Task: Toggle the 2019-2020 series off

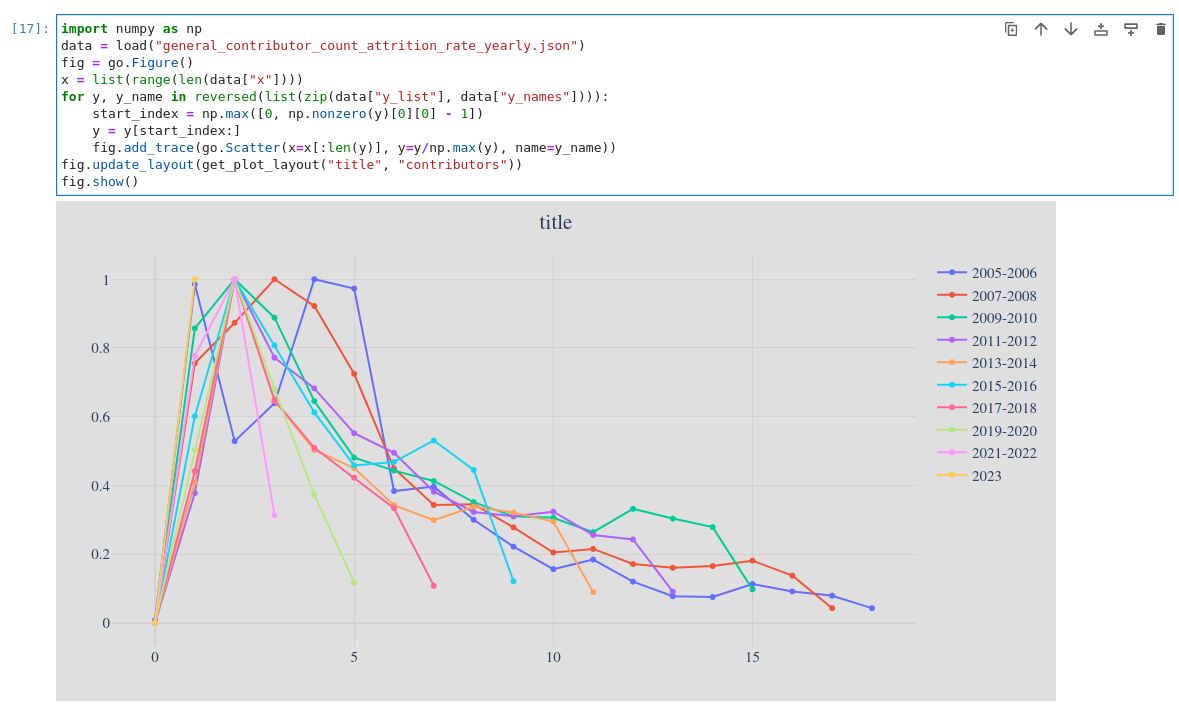Action: [x=1005, y=431]
